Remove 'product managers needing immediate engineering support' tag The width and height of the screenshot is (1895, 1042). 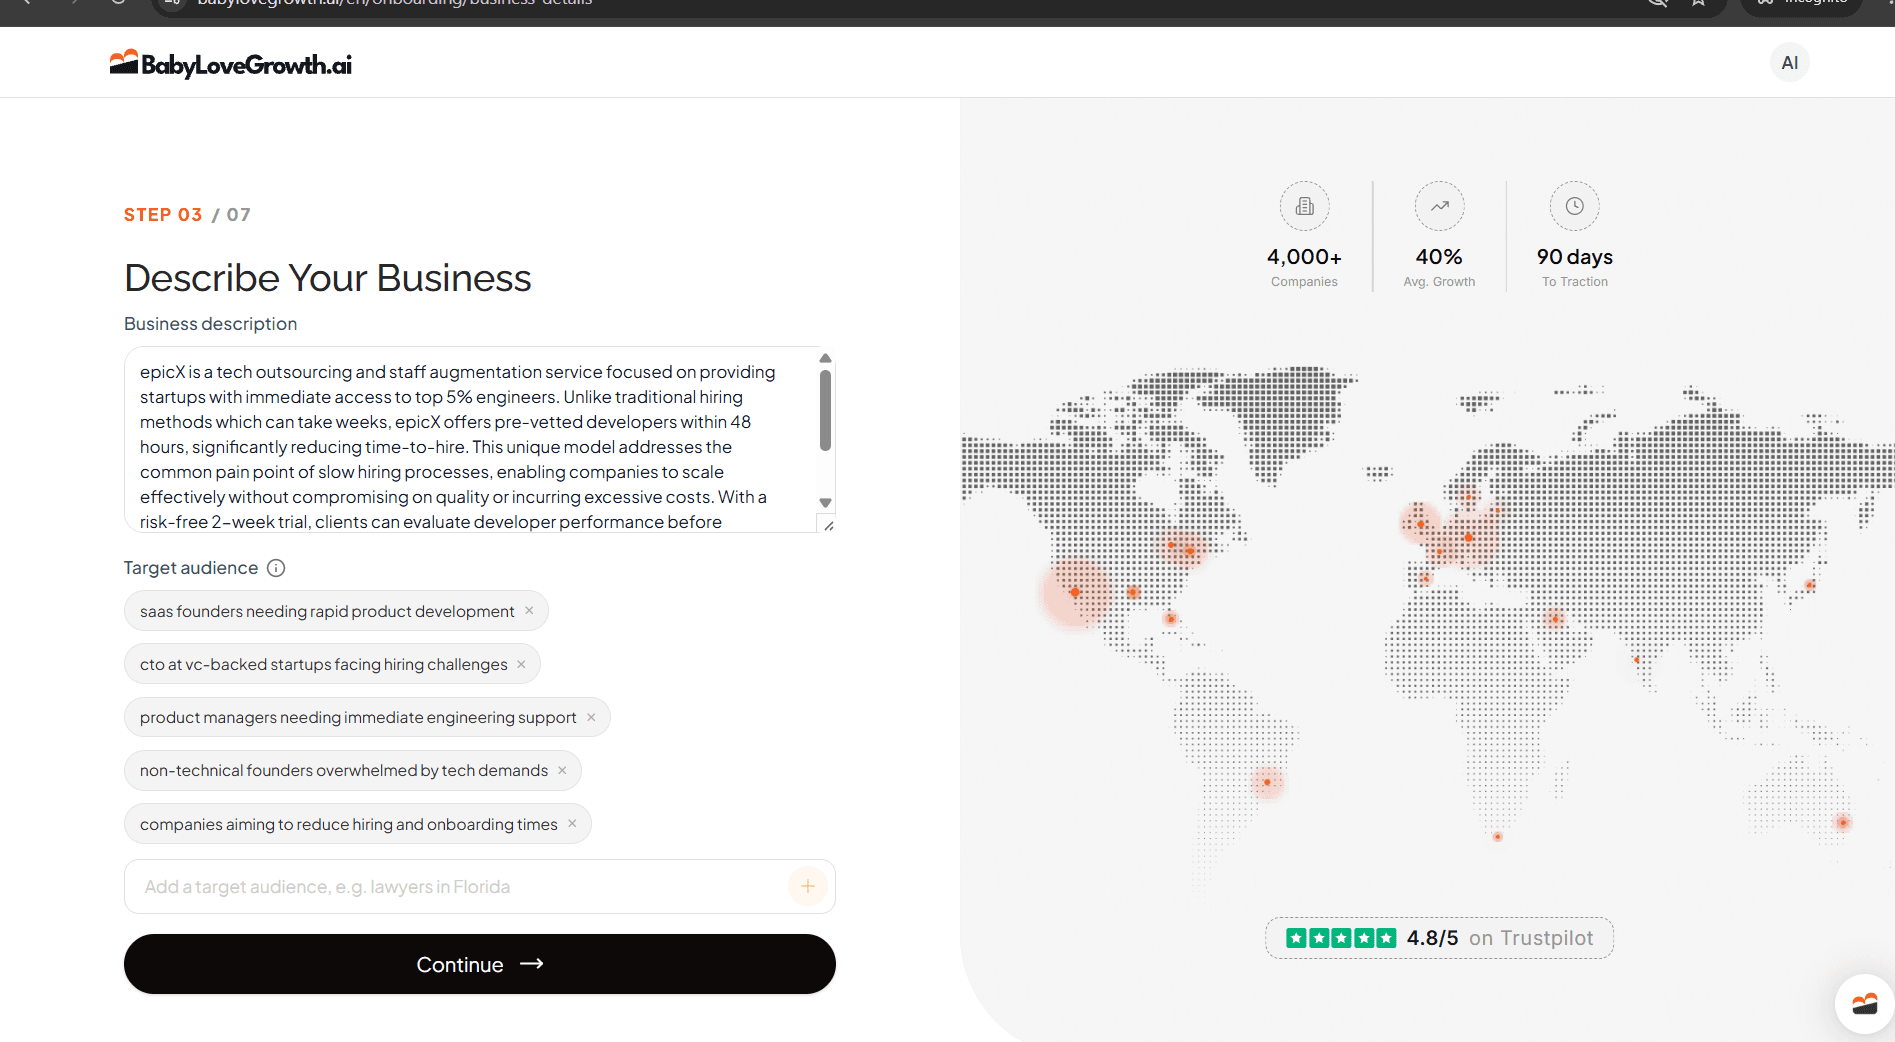click(591, 717)
